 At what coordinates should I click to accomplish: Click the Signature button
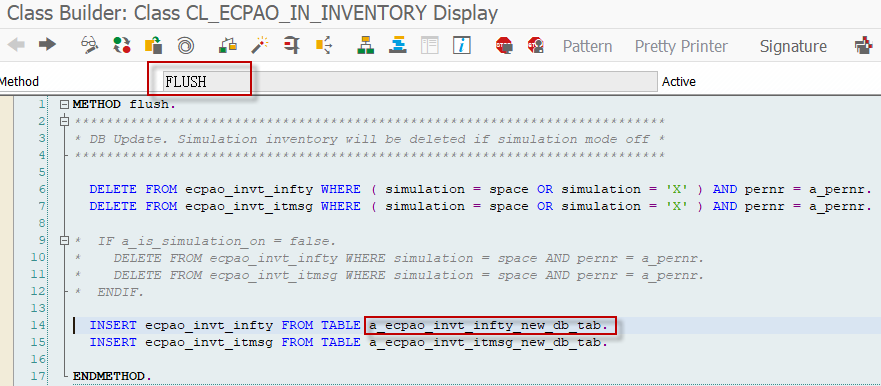pos(793,46)
